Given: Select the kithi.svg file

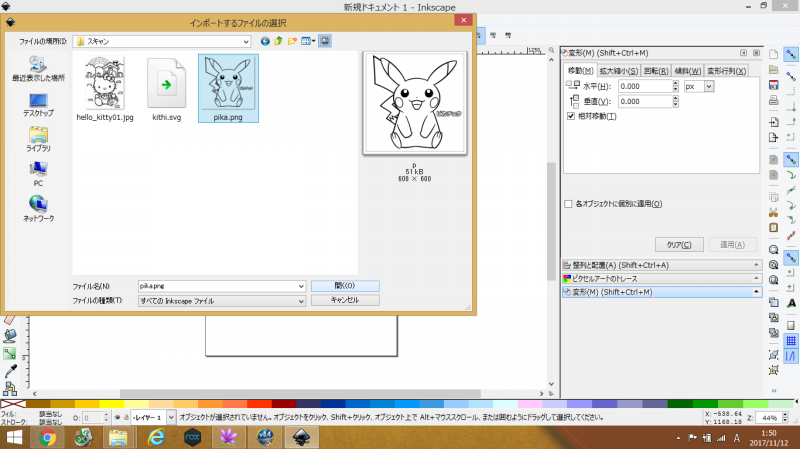Looking at the screenshot, I should pyautogui.click(x=166, y=88).
